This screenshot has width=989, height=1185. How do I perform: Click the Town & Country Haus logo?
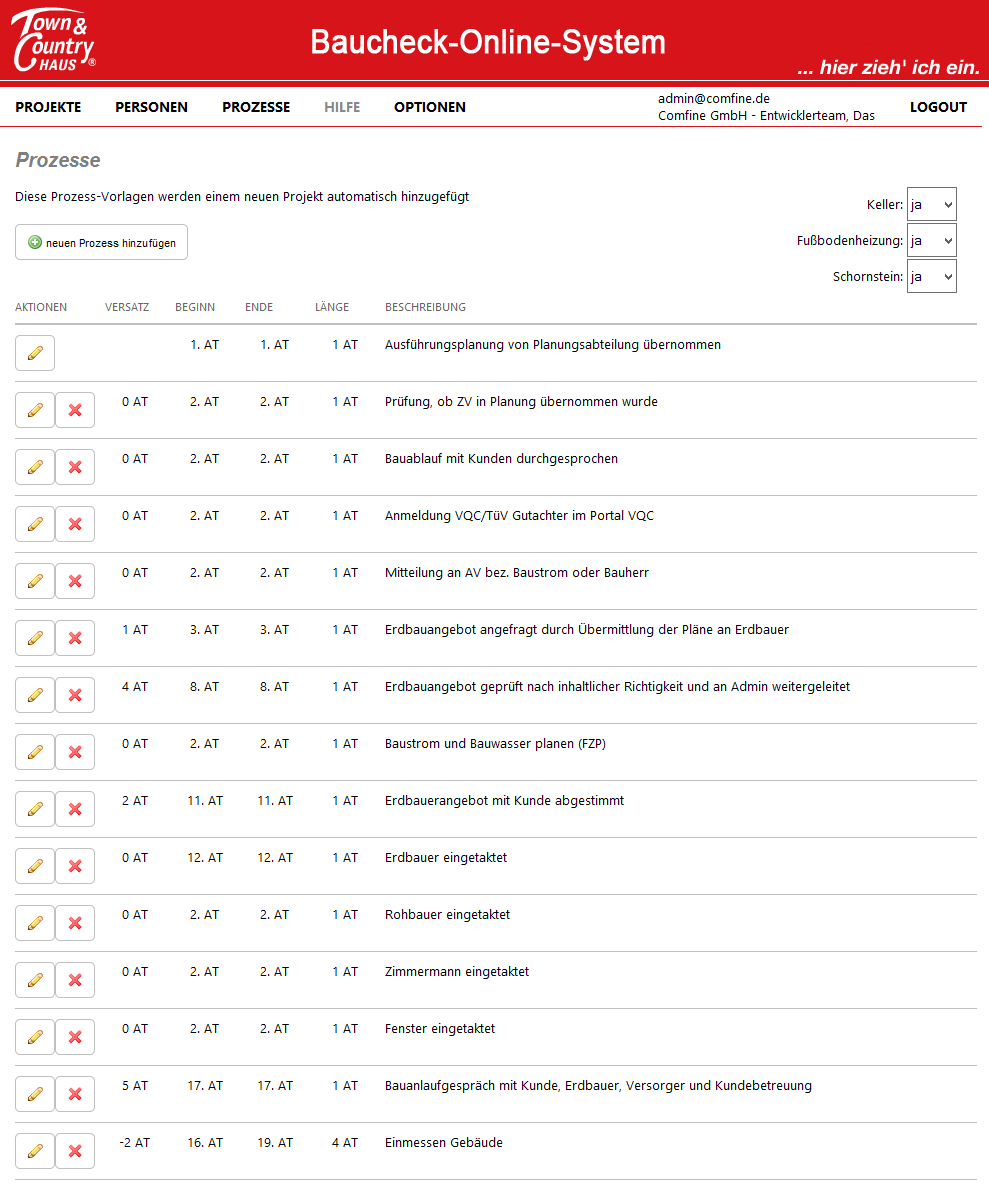point(53,39)
